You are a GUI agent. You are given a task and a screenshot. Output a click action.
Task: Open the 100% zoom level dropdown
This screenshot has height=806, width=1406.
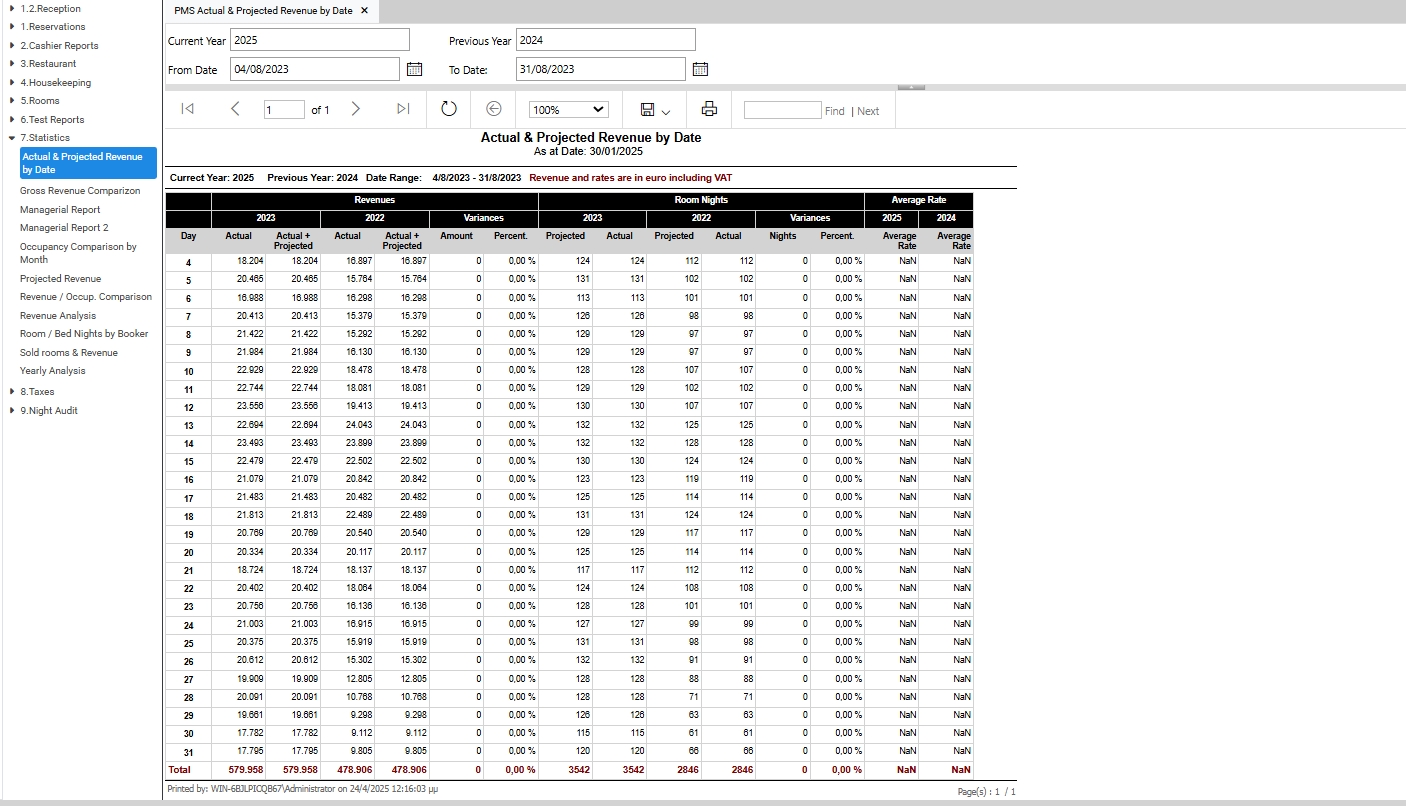tap(568, 110)
